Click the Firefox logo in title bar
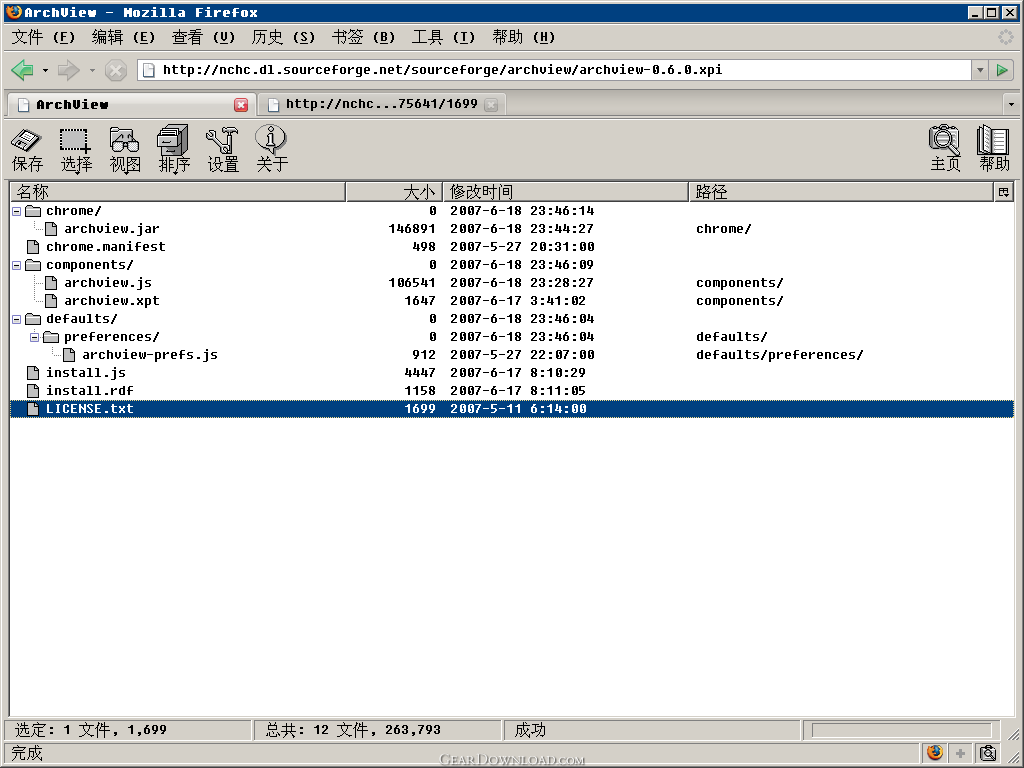This screenshot has height=768, width=1024. (x=13, y=12)
